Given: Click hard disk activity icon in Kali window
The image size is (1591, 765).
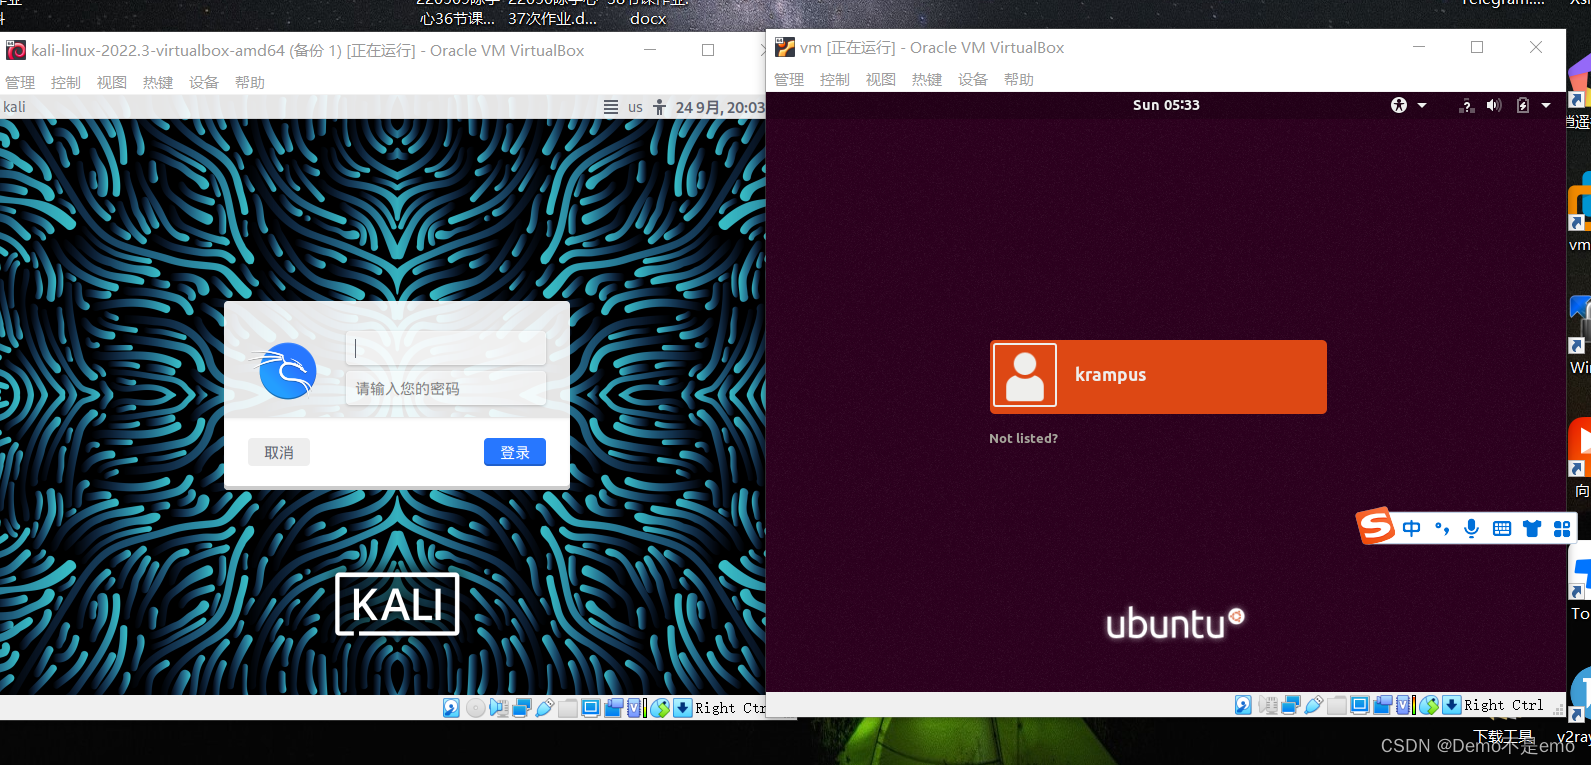Looking at the screenshot, I should (451, 708).
